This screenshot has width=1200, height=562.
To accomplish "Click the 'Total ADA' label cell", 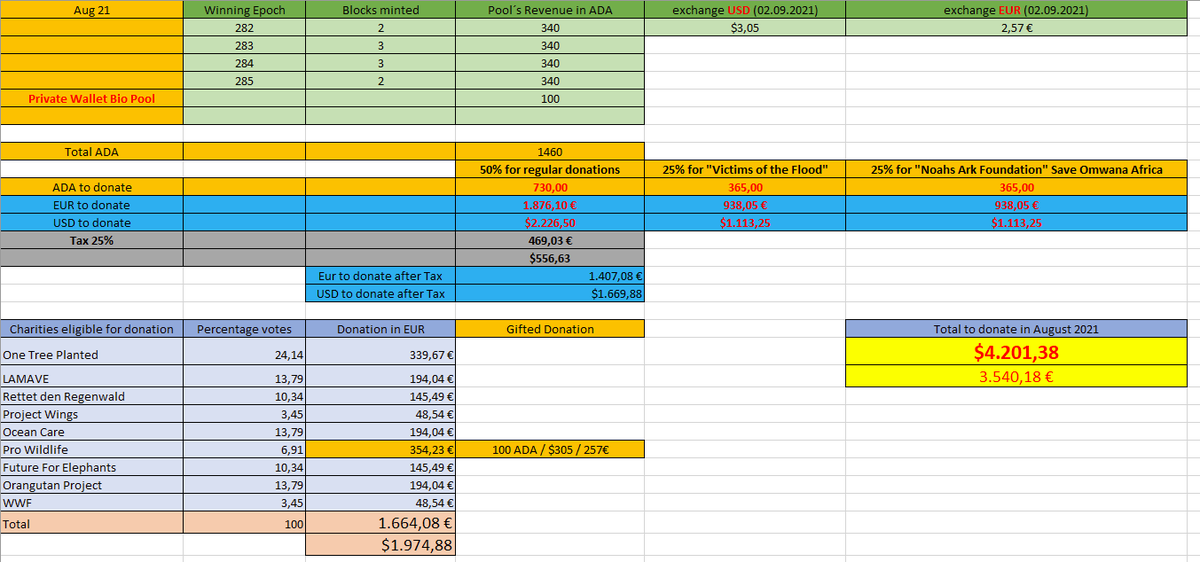I will point(92,152).
